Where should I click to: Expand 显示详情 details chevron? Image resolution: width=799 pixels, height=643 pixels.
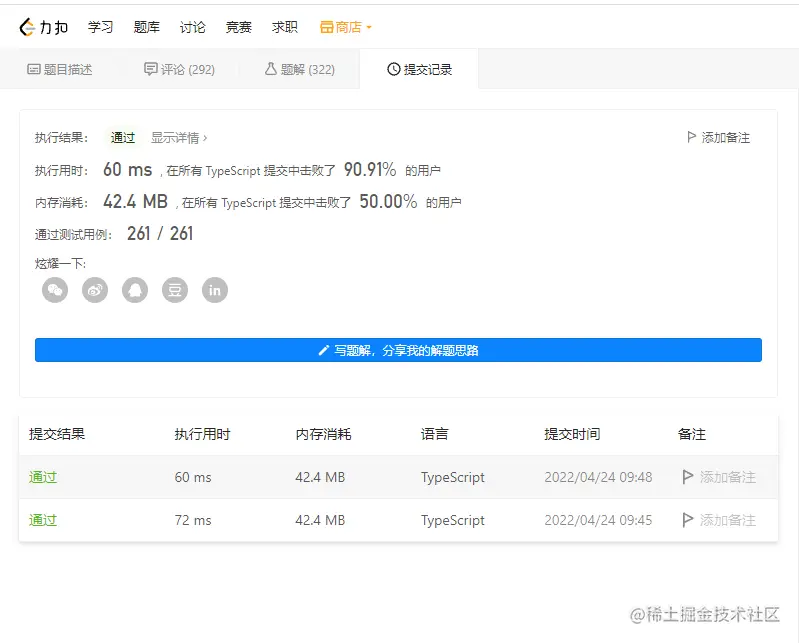[x=205, y=138]
